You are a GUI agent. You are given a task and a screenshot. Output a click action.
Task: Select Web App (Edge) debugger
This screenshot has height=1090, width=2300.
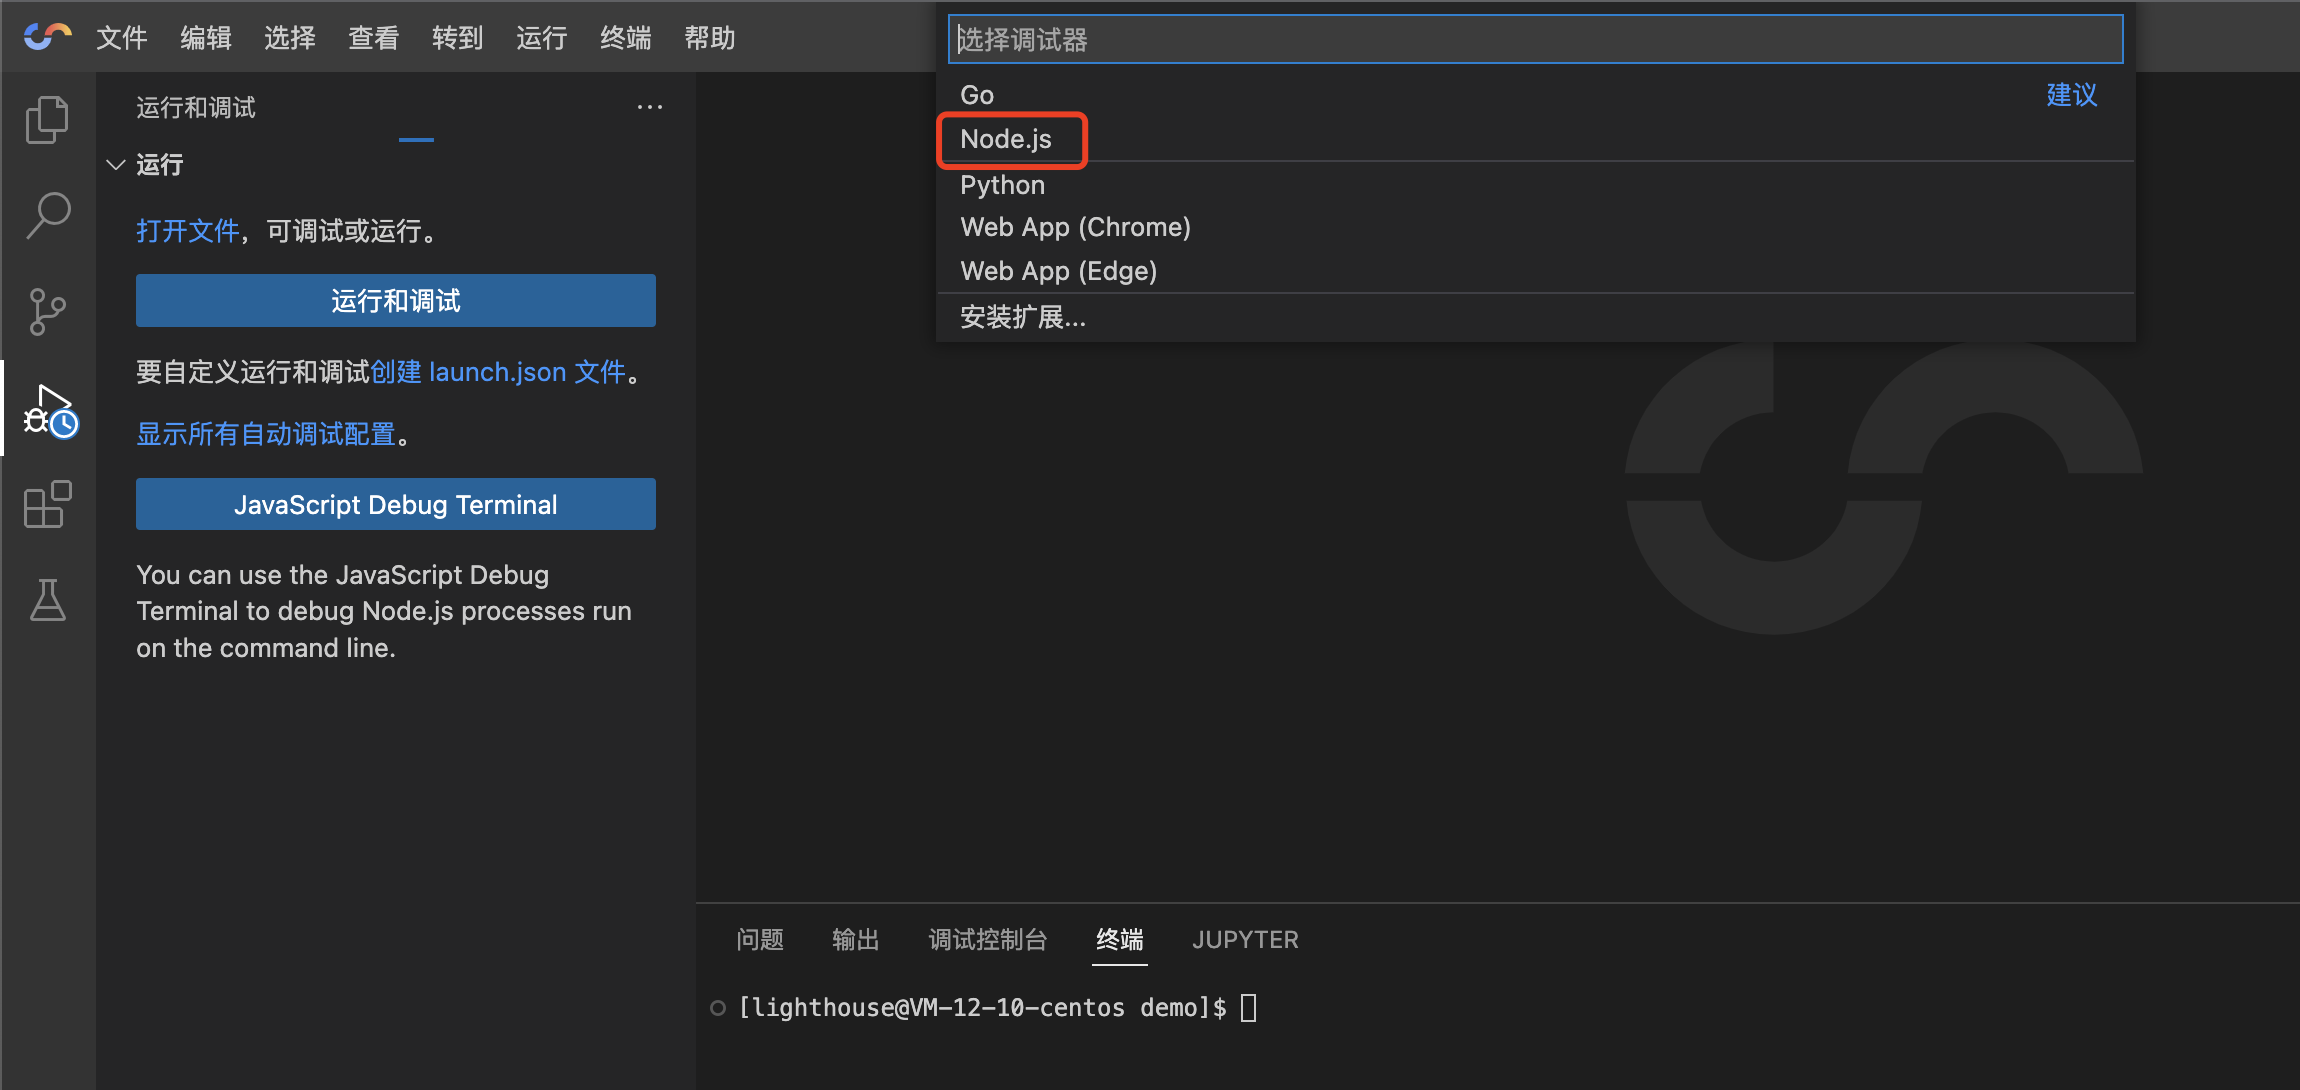tap(1535, 271)
